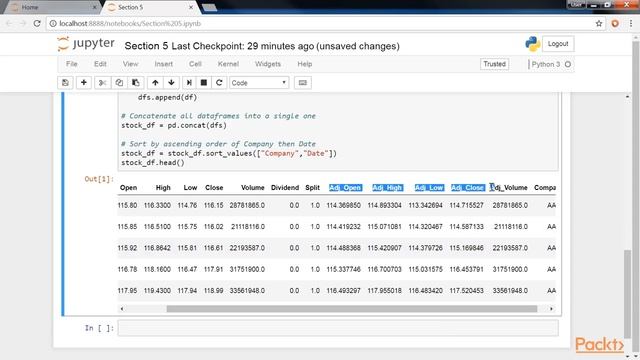
Task: Click the Trusted notebook button
Action: [494, 64]
